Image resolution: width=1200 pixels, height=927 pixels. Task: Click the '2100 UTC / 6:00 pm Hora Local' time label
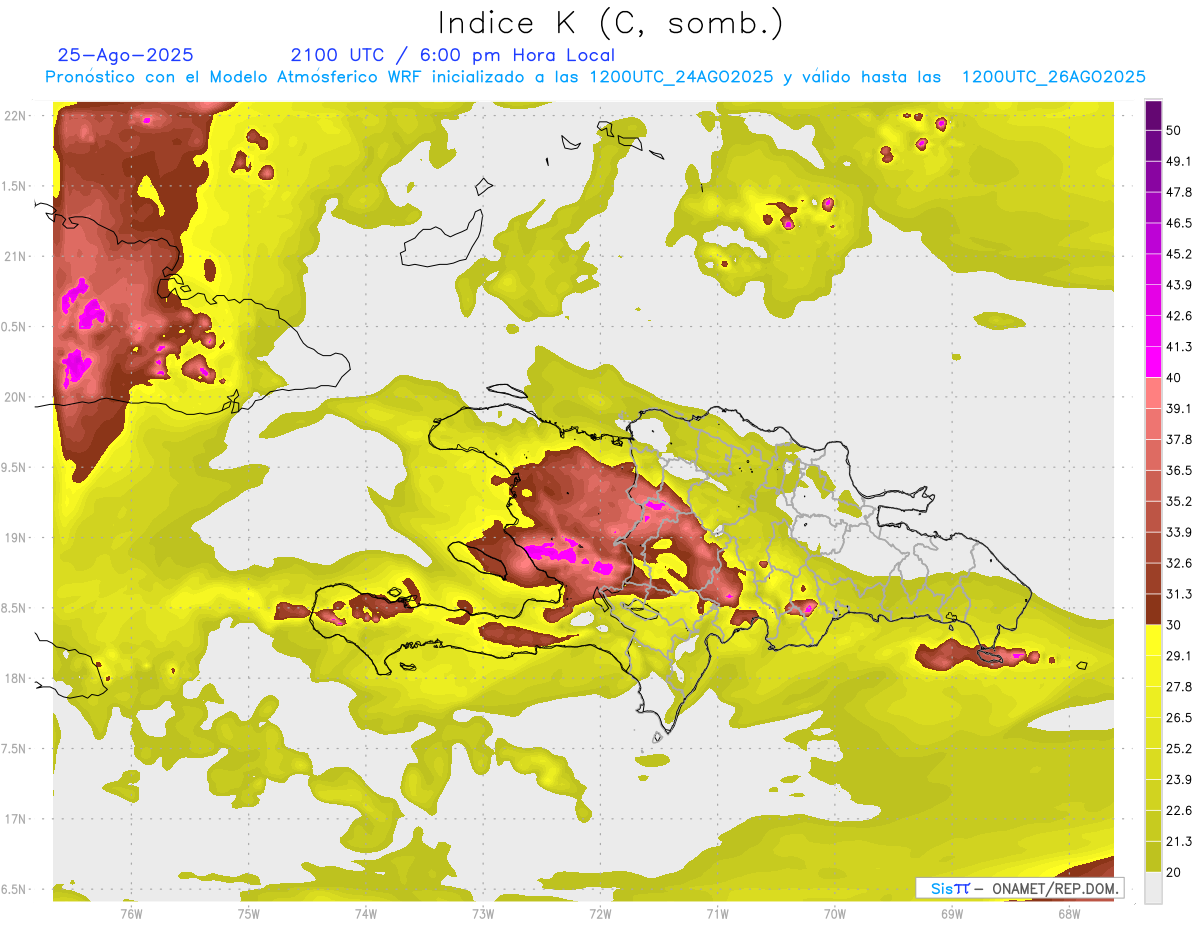coord(453,55)
